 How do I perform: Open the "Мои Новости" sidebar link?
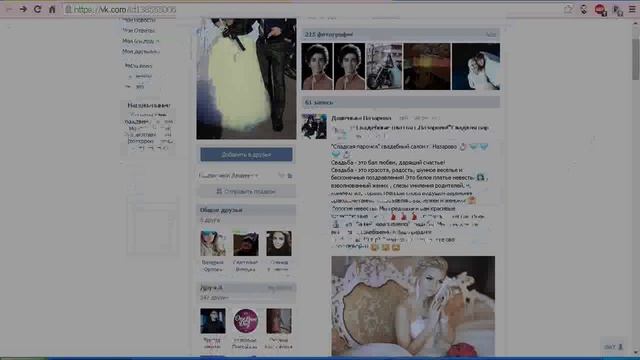(x=139, y=20)
